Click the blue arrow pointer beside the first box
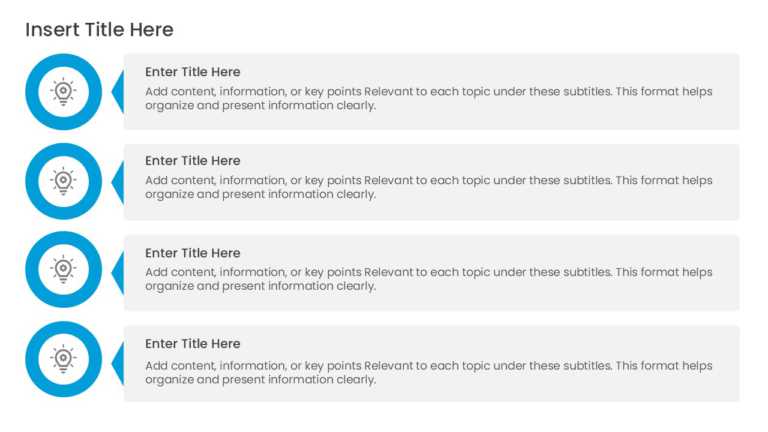The height and width of the screenshot is (432, 768). [119, 92]
